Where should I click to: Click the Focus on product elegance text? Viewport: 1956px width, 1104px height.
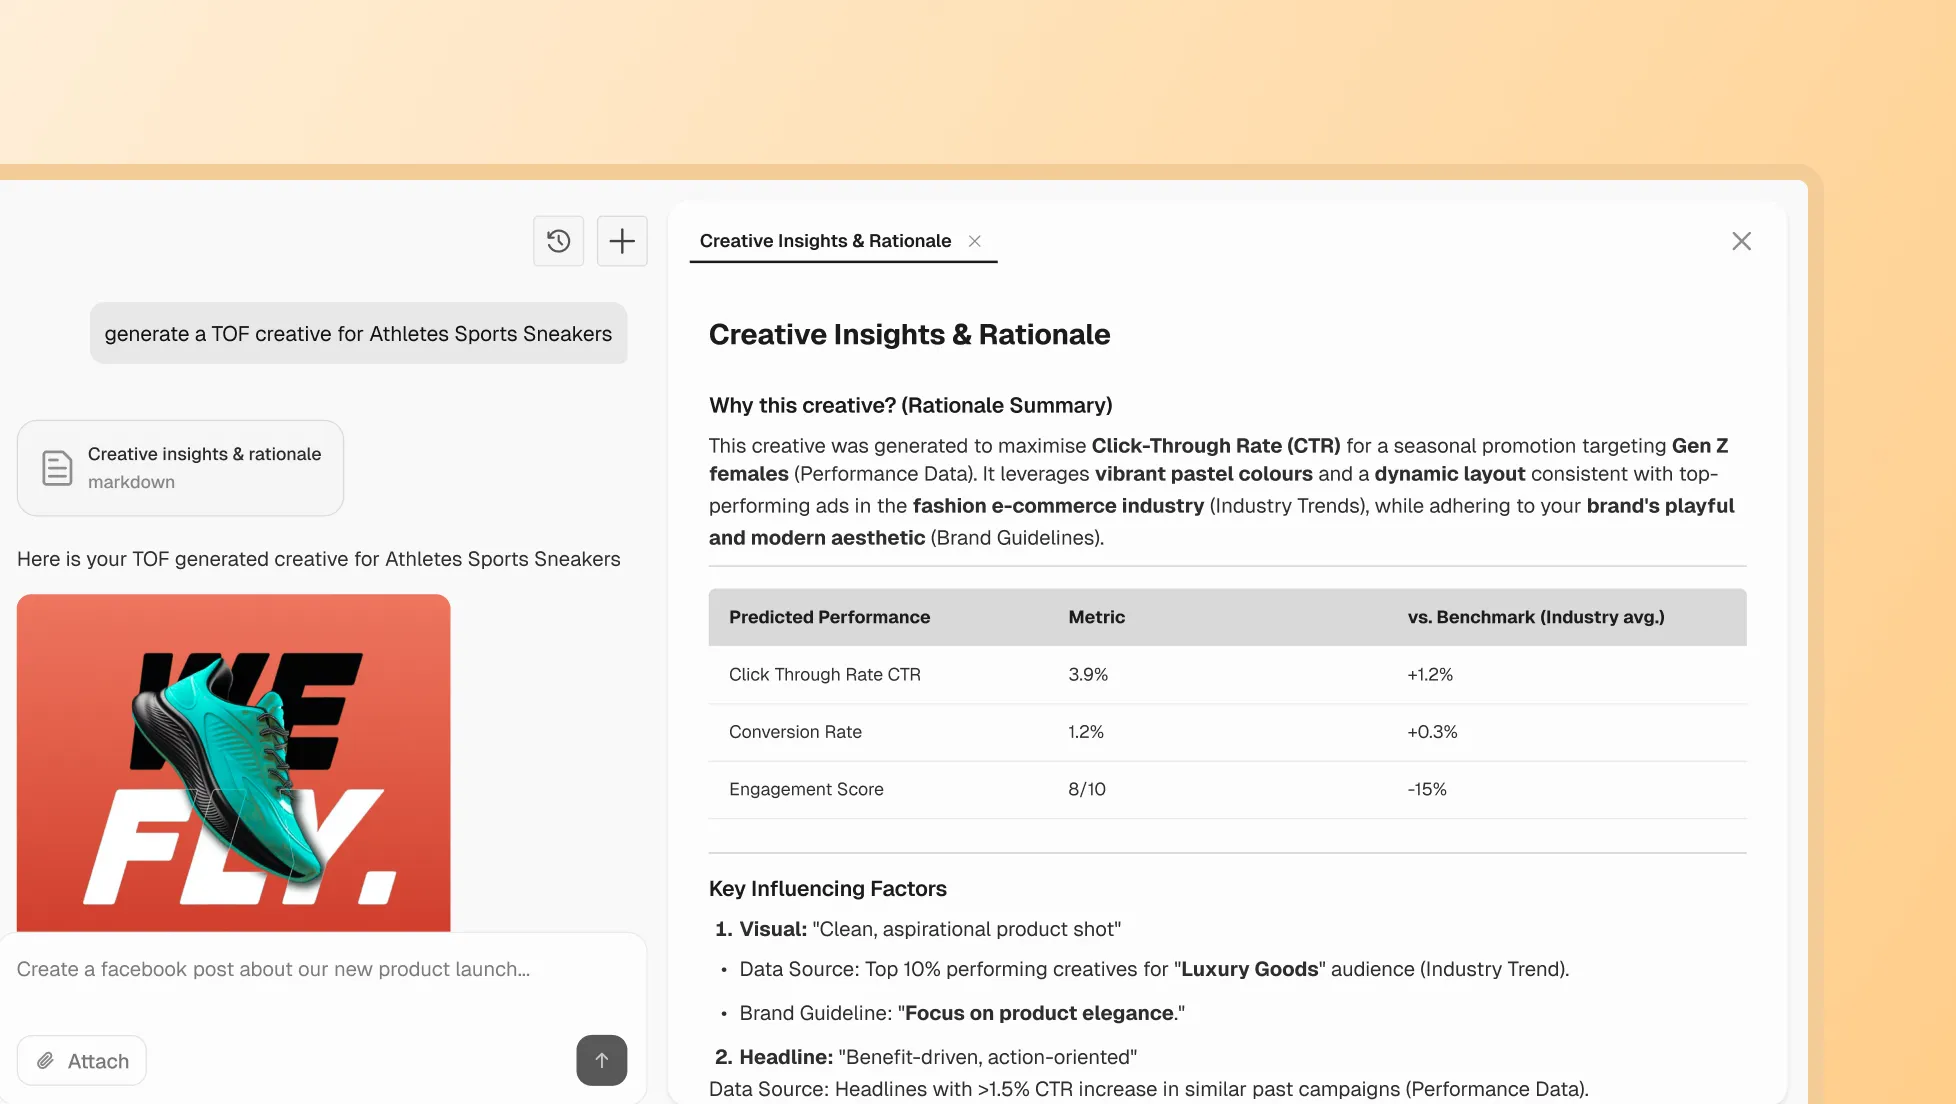[x=1039, y=1013]
